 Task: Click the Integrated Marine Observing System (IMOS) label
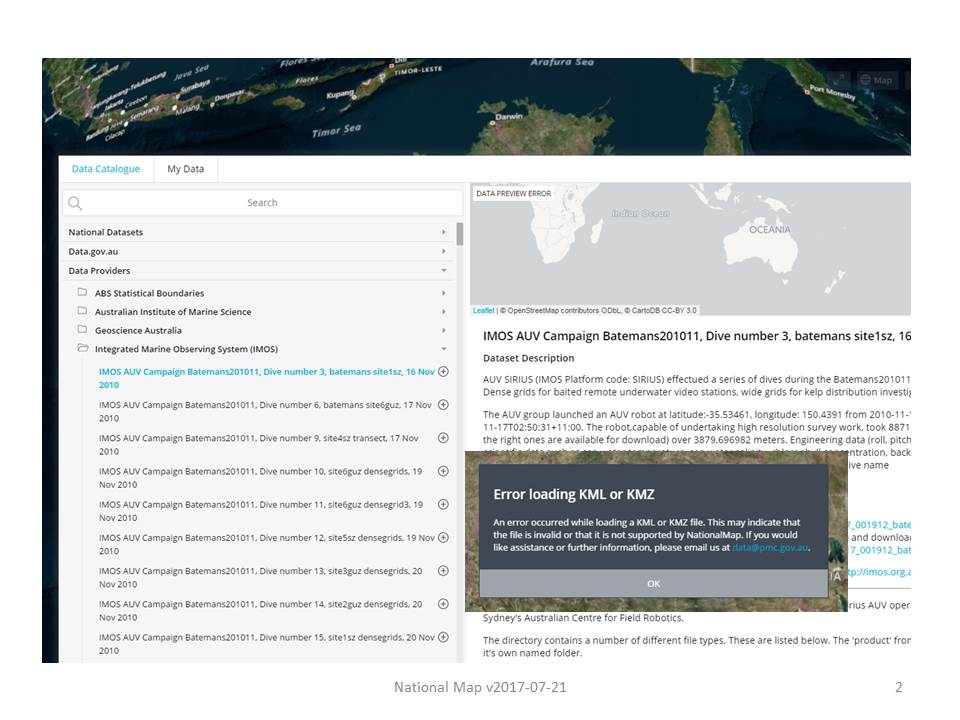(x=186, y=349)
